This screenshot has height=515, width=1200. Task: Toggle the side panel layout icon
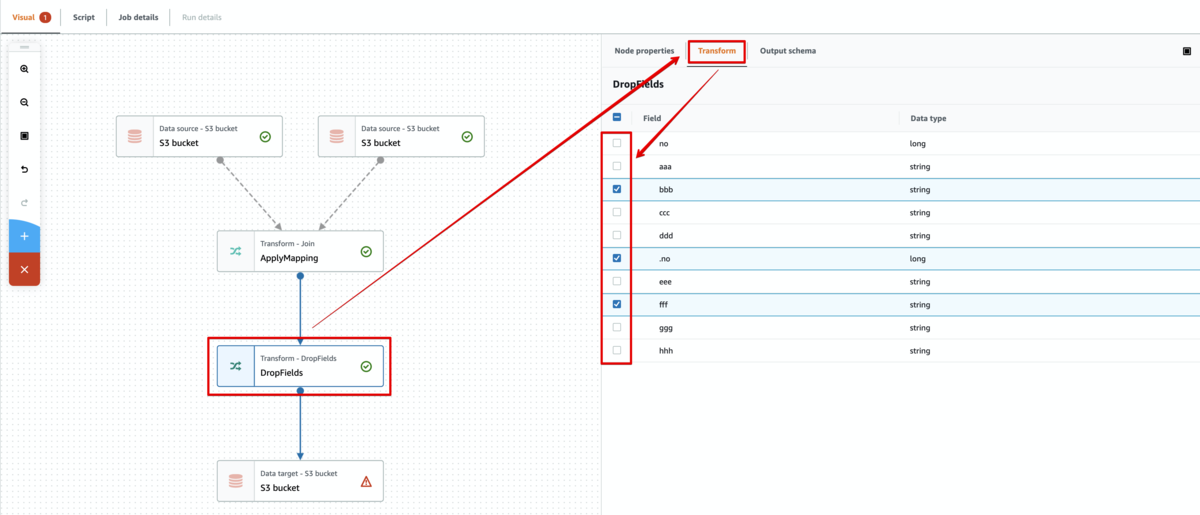pyautogui.click(x=1187, y=51)
